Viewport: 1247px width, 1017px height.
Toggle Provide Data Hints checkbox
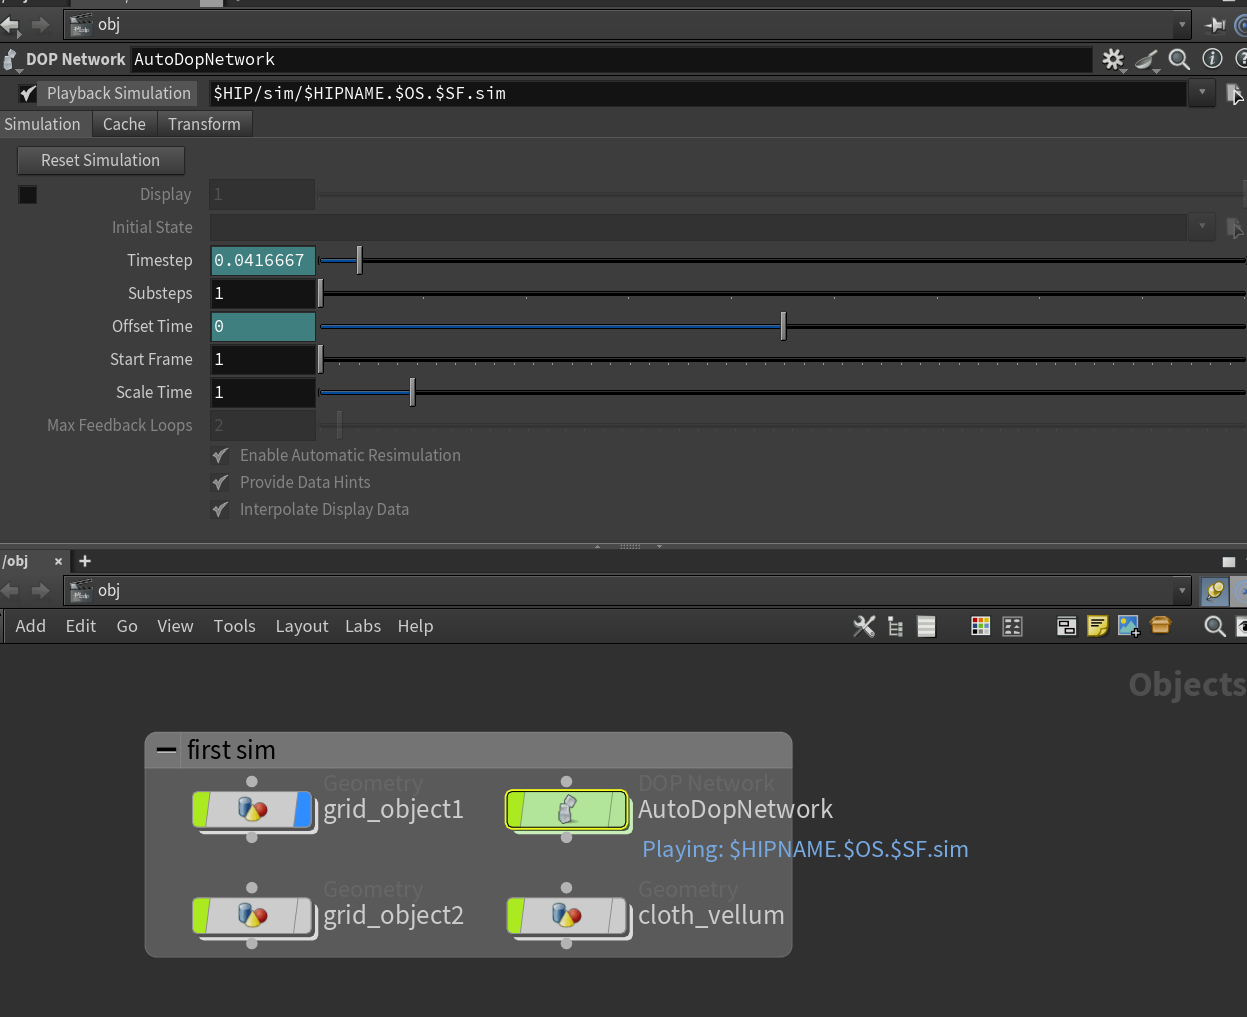(220, 483)
